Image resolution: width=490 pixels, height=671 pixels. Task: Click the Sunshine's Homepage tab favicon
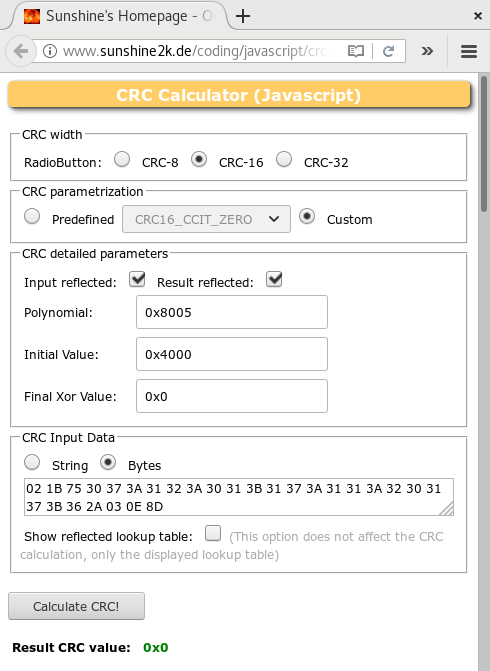pos(32,16)
